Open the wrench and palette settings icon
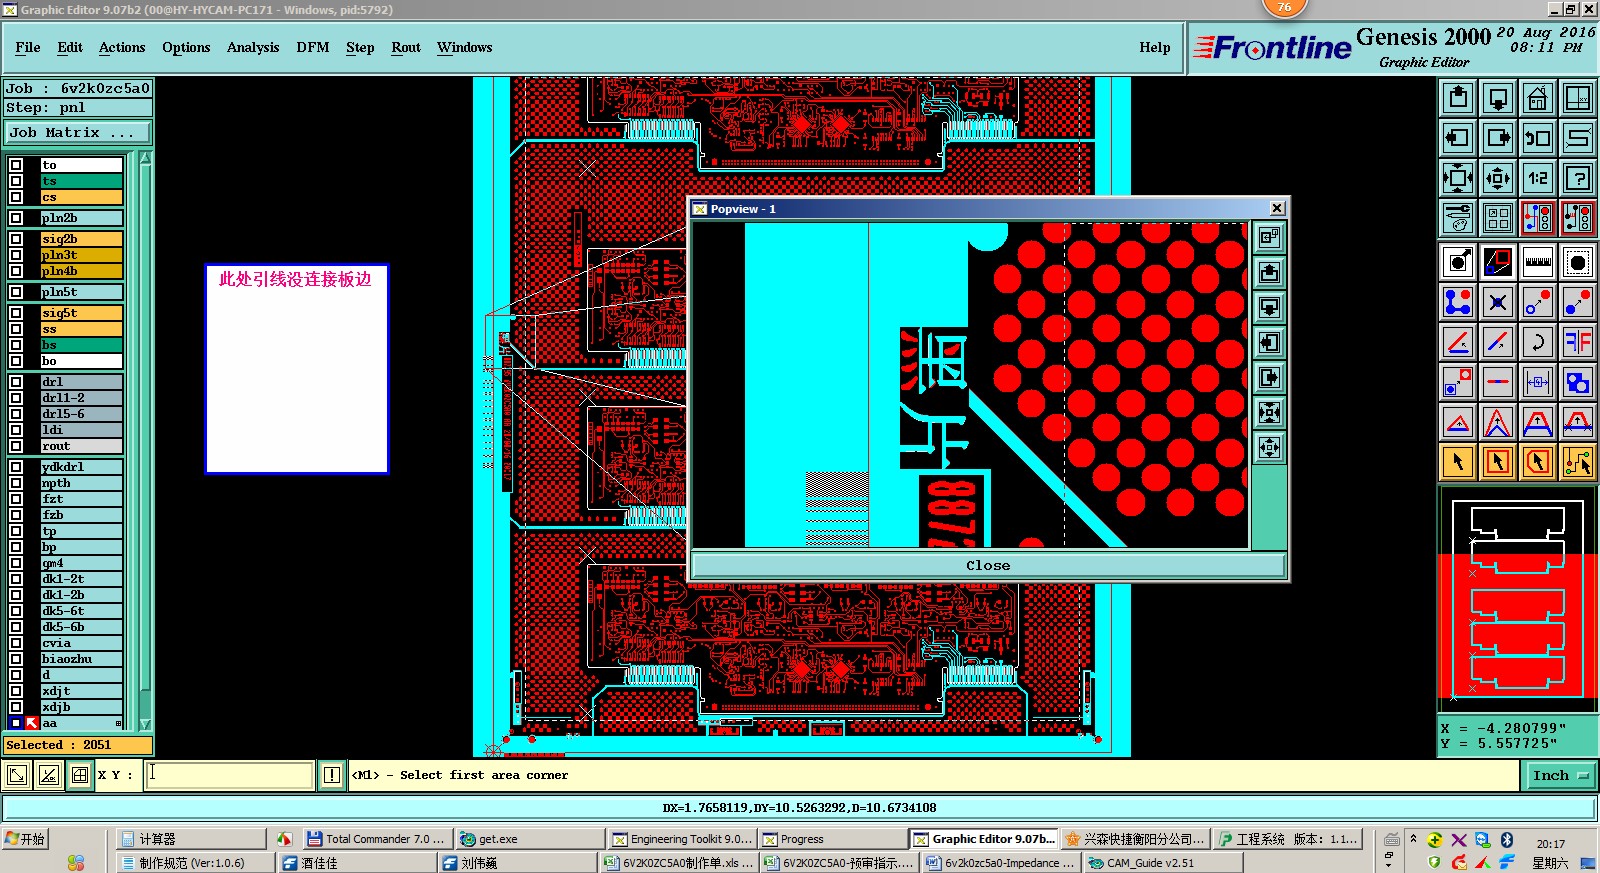Viewport: 1600px width, 873px height. coord(1458,217)
